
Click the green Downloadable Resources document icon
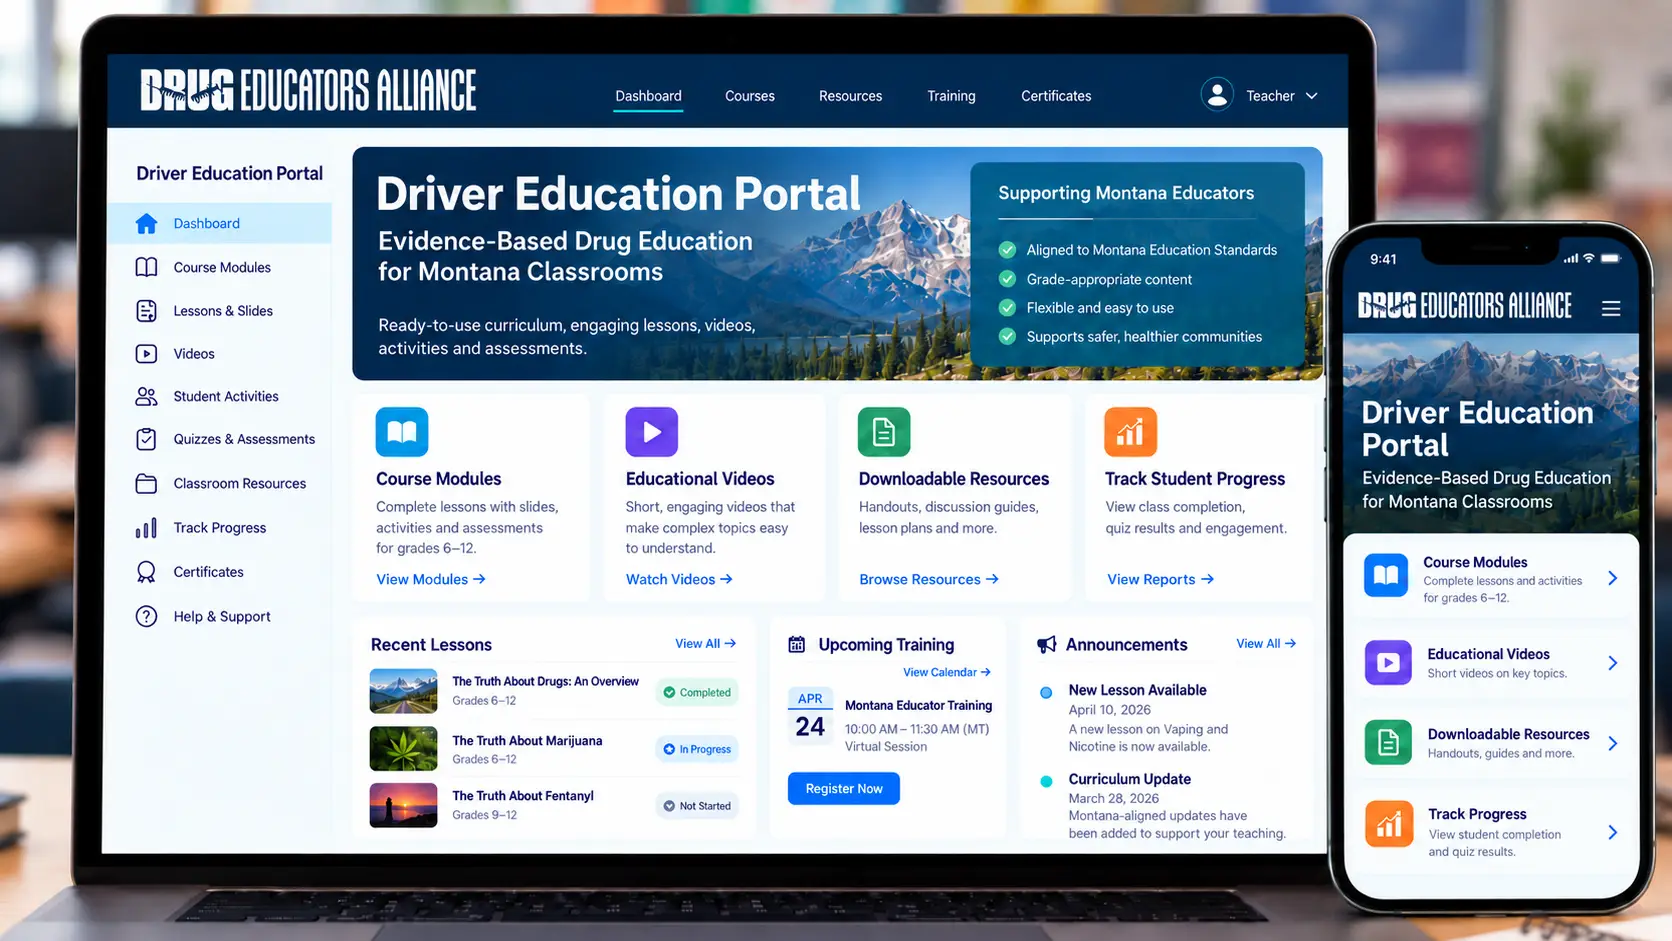click(884, 432)
